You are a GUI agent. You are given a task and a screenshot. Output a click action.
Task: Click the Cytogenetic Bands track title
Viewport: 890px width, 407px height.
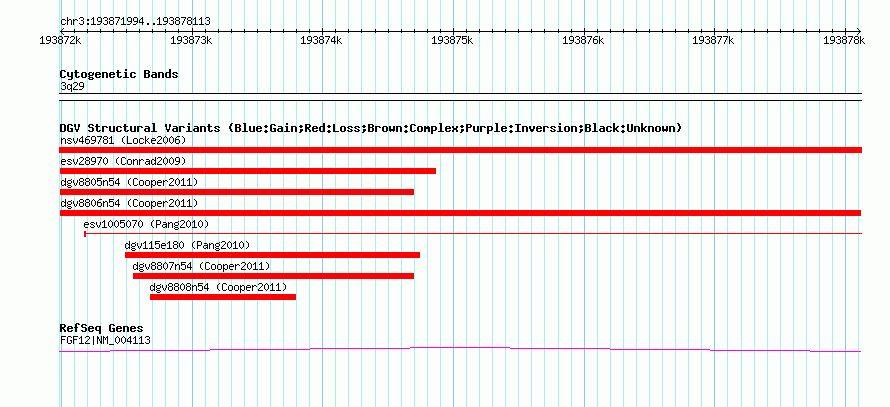(119, 74)
